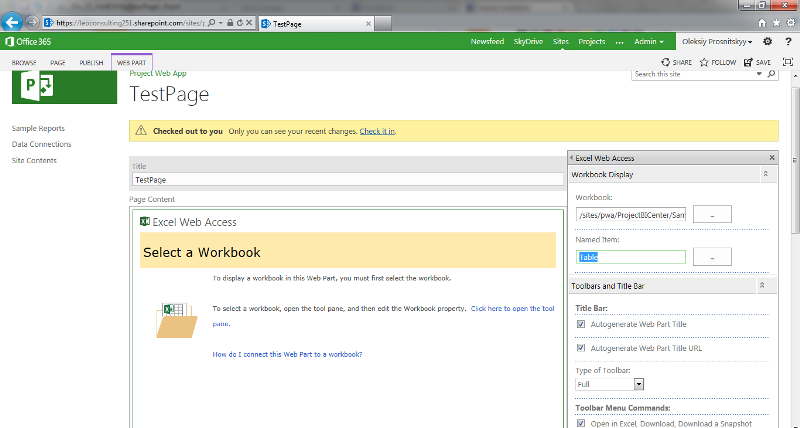Open the address bar dropdown arrow
800x428 pixels.
[220, 23]
